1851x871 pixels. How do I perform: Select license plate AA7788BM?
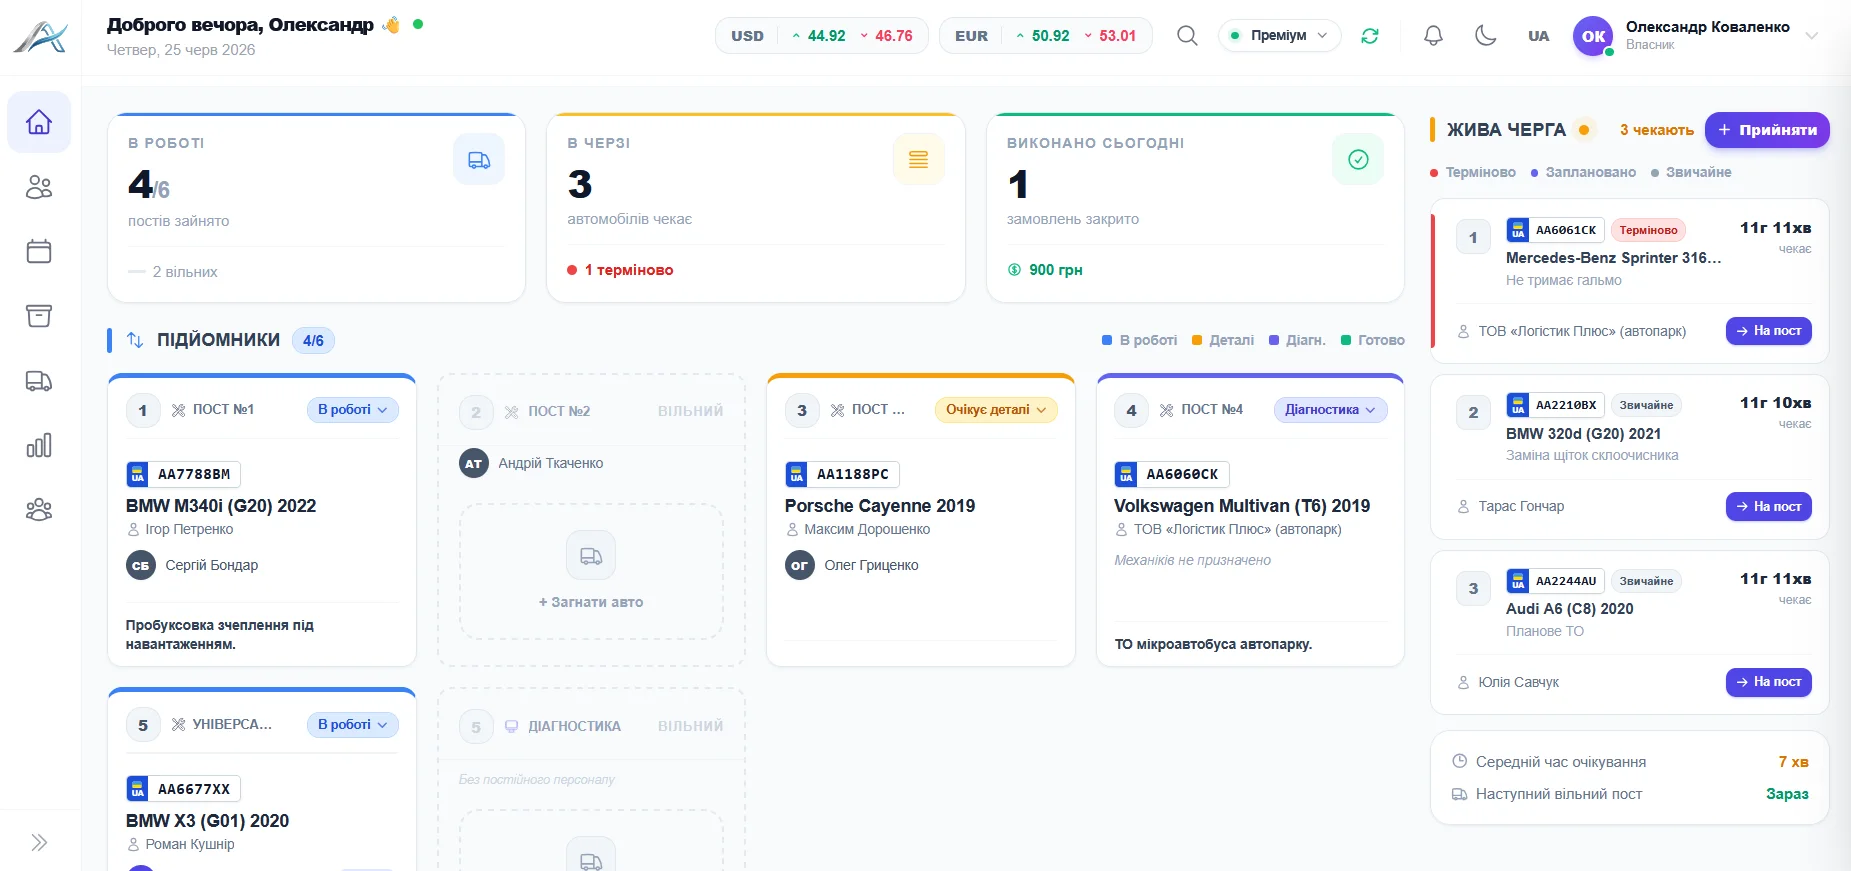click(x=183, y=474)
